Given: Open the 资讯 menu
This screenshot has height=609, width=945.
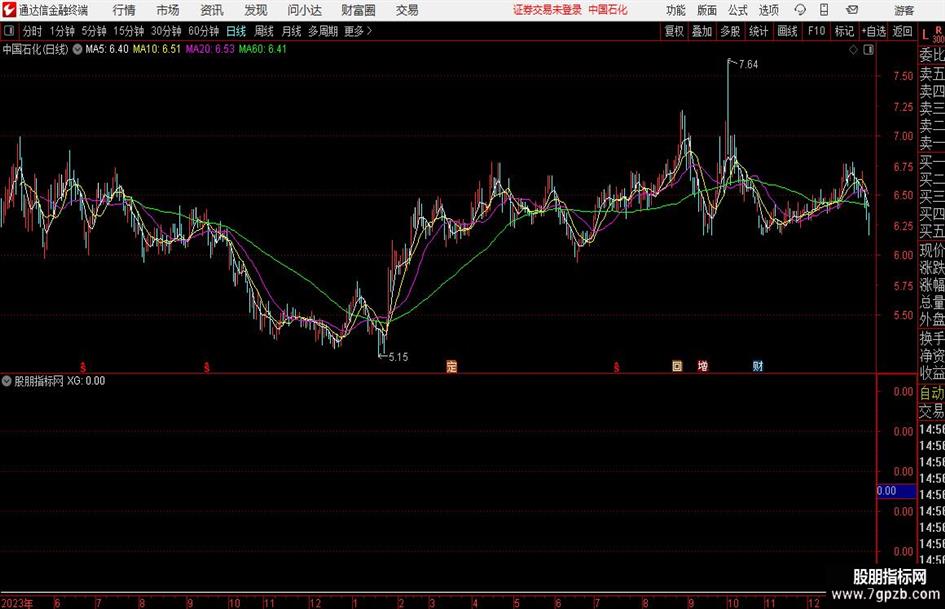Looking at the screenshot, I should (x=212, y=10).
